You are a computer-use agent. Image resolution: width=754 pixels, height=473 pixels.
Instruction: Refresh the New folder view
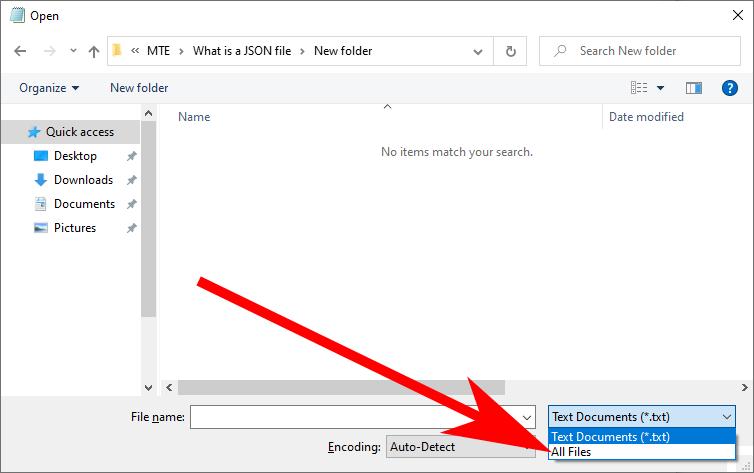[511, 51]
